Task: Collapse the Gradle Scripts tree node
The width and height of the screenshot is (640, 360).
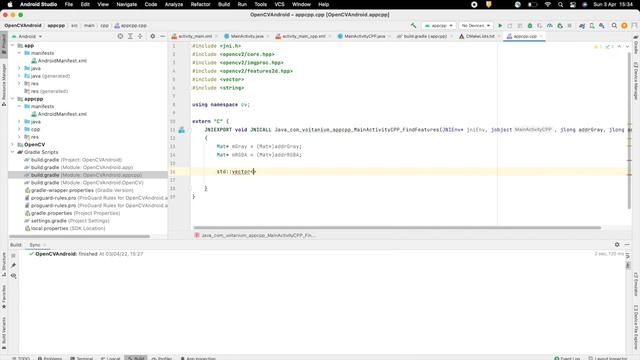Action: [x=12, y=152]
